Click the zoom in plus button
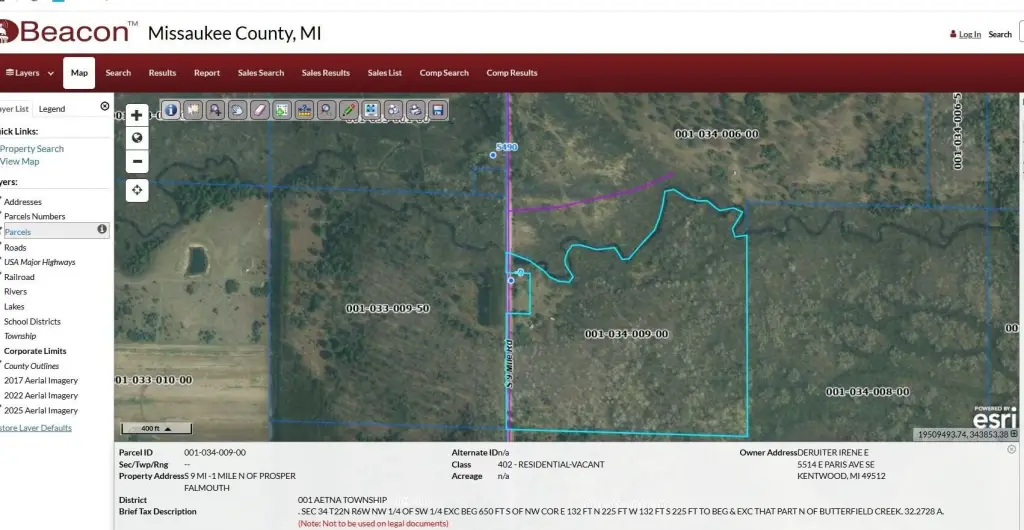The width and height of the screenshot is (1024, 530). click(x=137, y=115)
